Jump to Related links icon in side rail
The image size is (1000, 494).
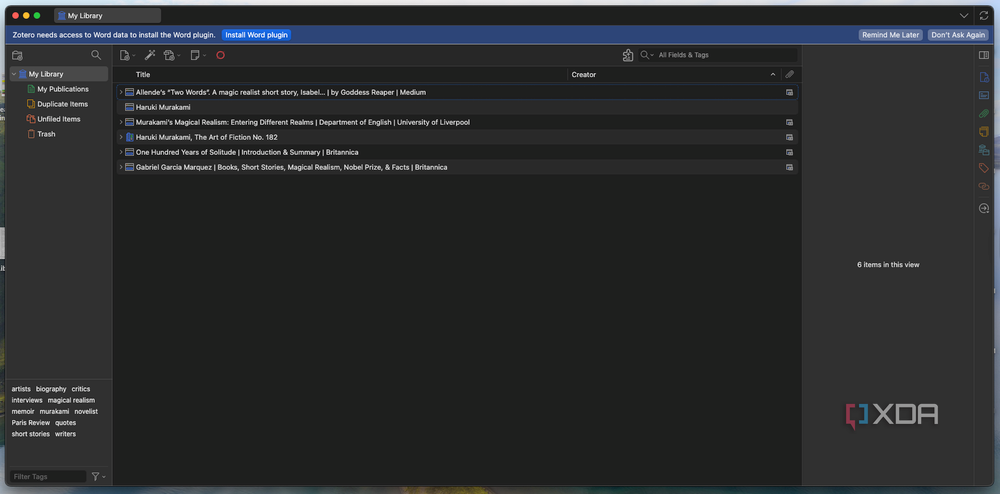(x=983, y=186)
